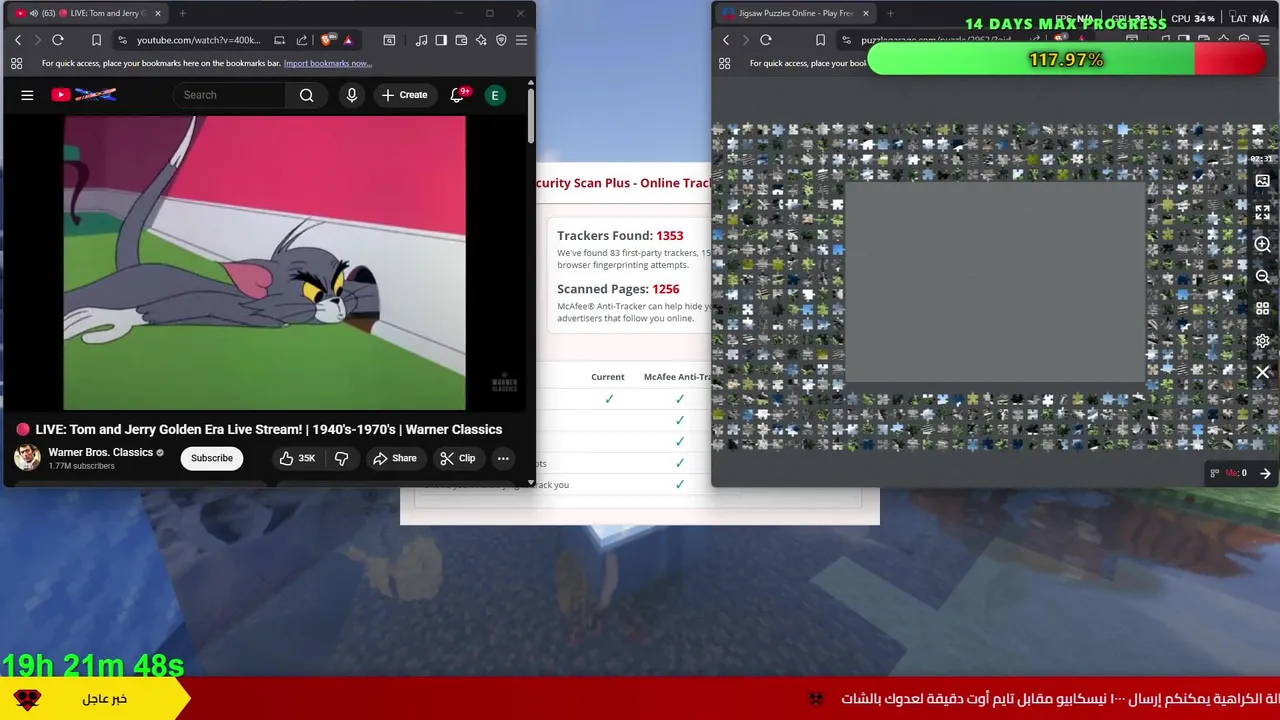This screenshot has width=1280, height=720.
Task: Click the Warner Bros. Classics channel avatar
Action: [27, 458]
